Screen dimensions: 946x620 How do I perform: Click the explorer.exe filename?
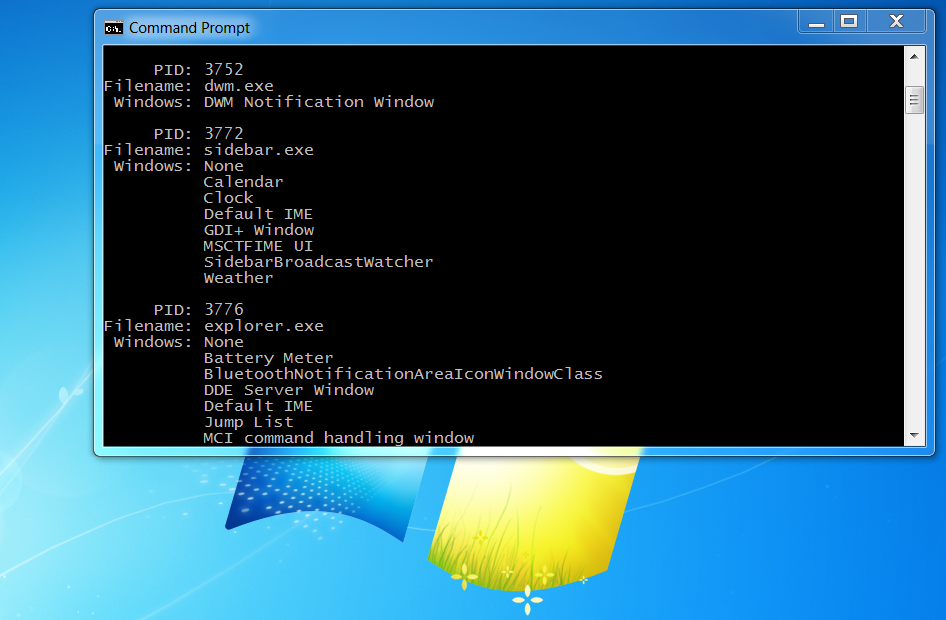pos(264,326)
